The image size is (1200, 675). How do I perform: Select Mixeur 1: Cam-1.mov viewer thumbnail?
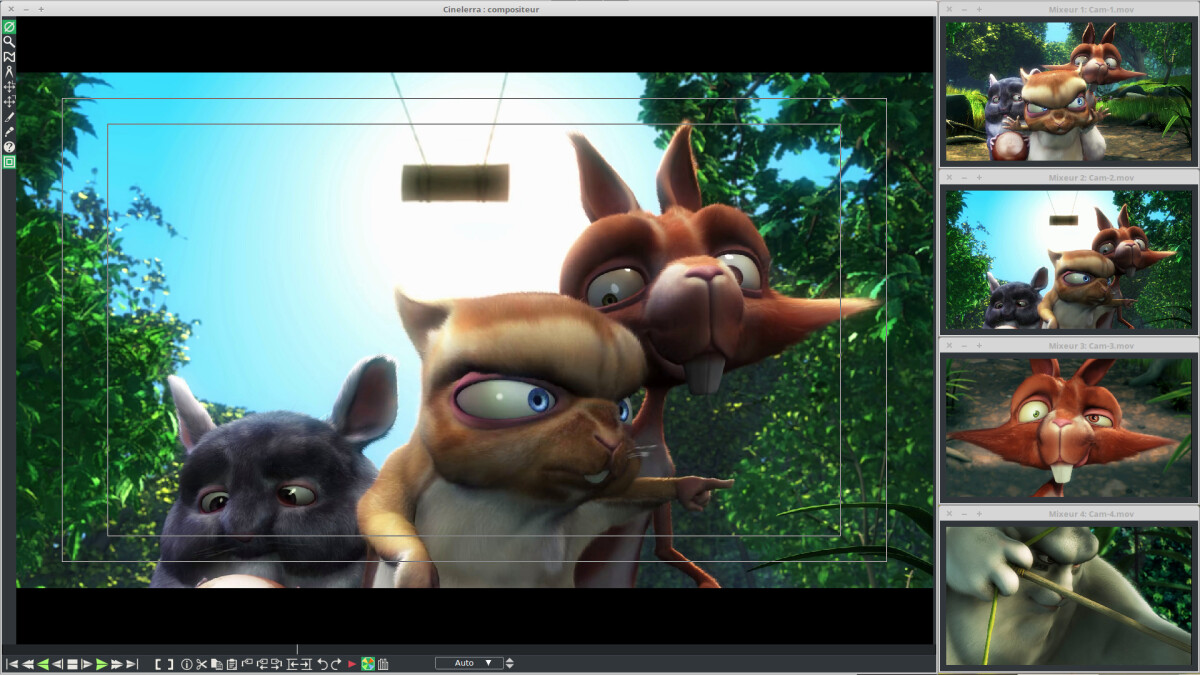click(x=1069, y=91)
